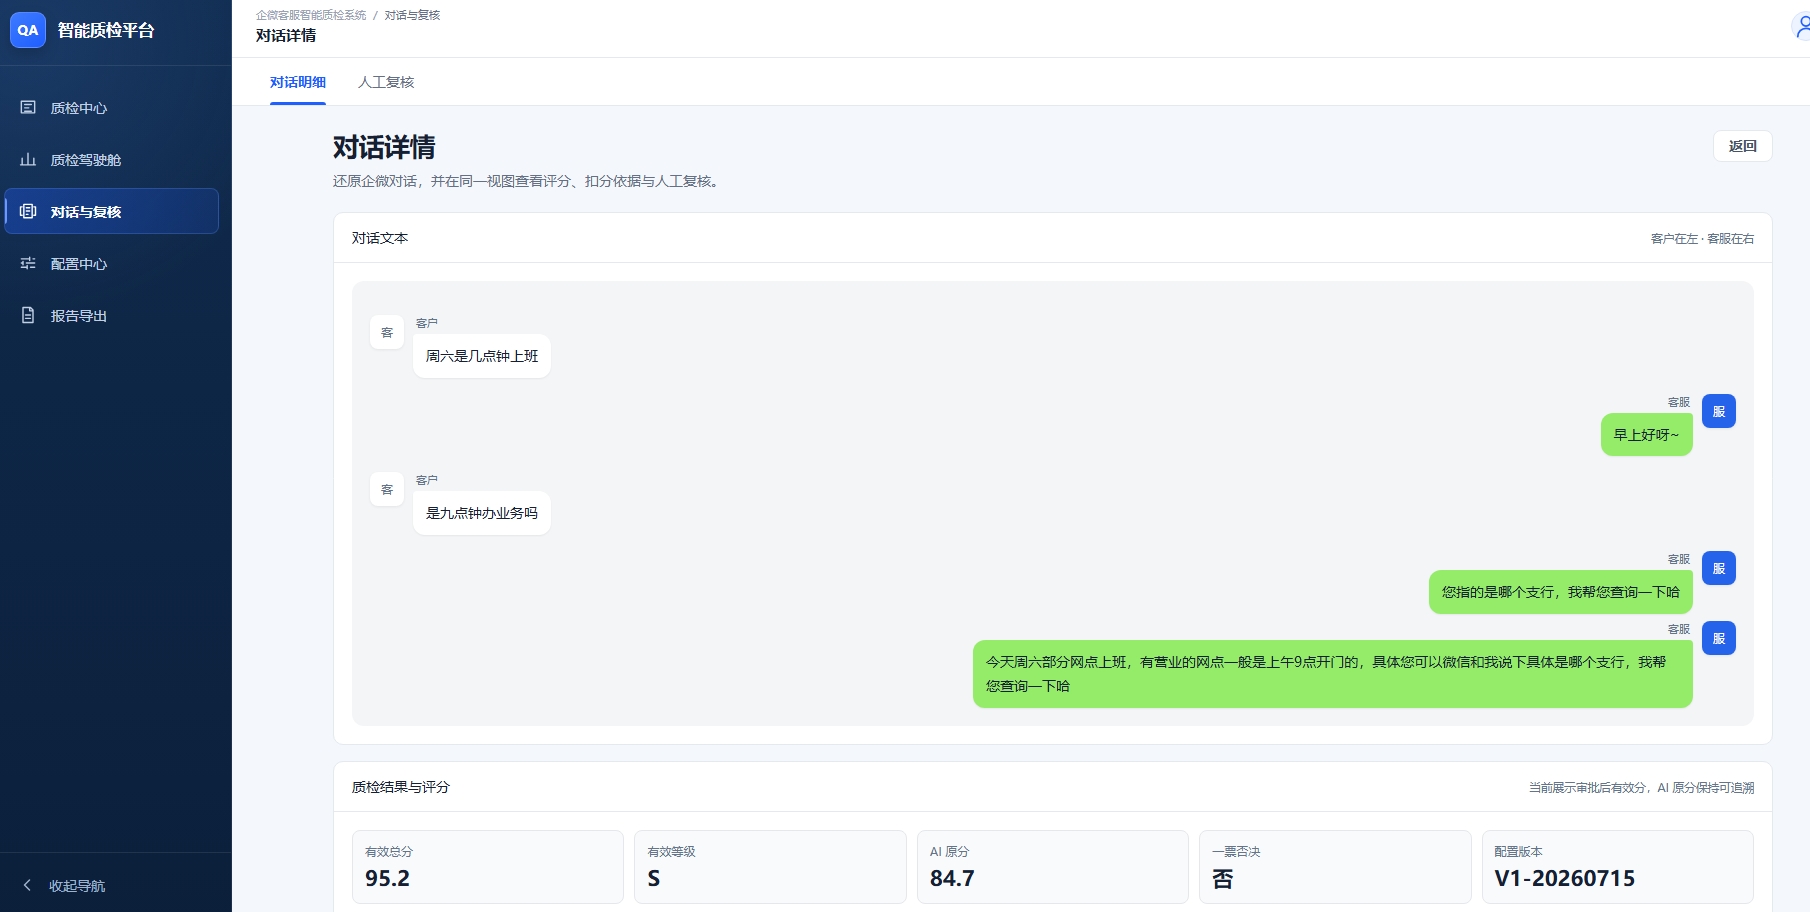Click the AI 原分 card showing 84.7

(1053, 867)
